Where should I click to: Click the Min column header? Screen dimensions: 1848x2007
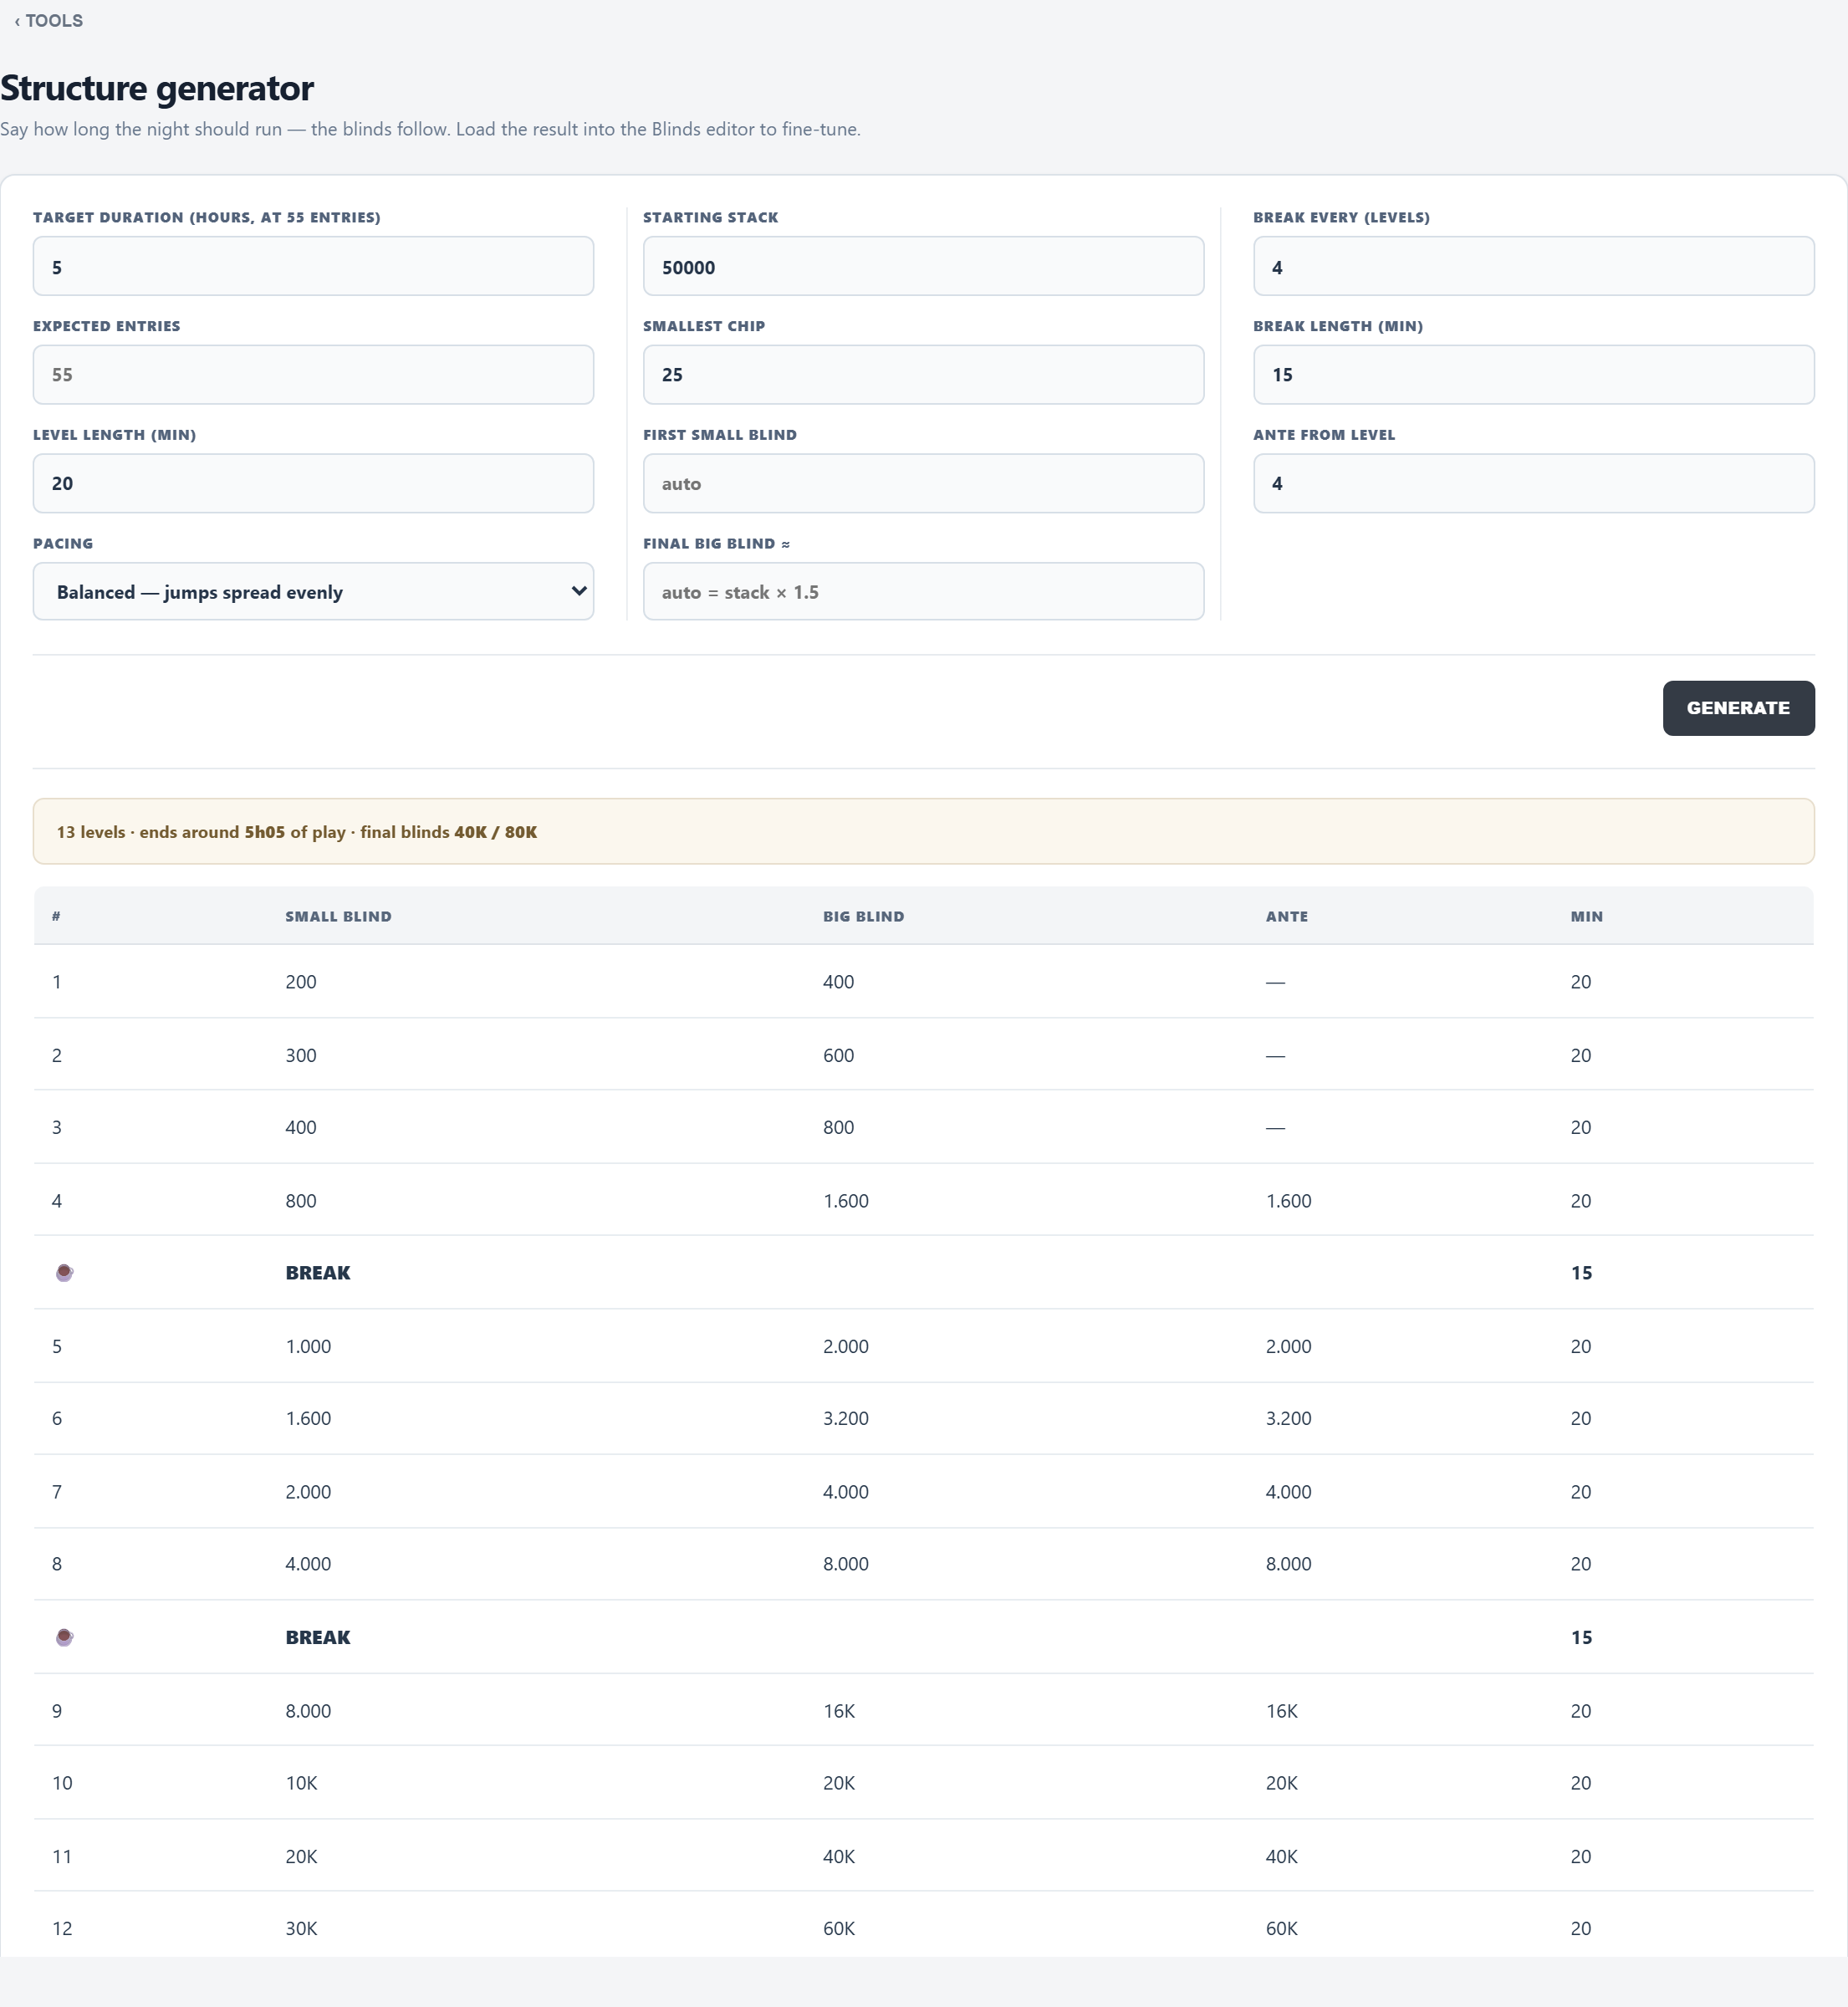[x=1586, y=916]
